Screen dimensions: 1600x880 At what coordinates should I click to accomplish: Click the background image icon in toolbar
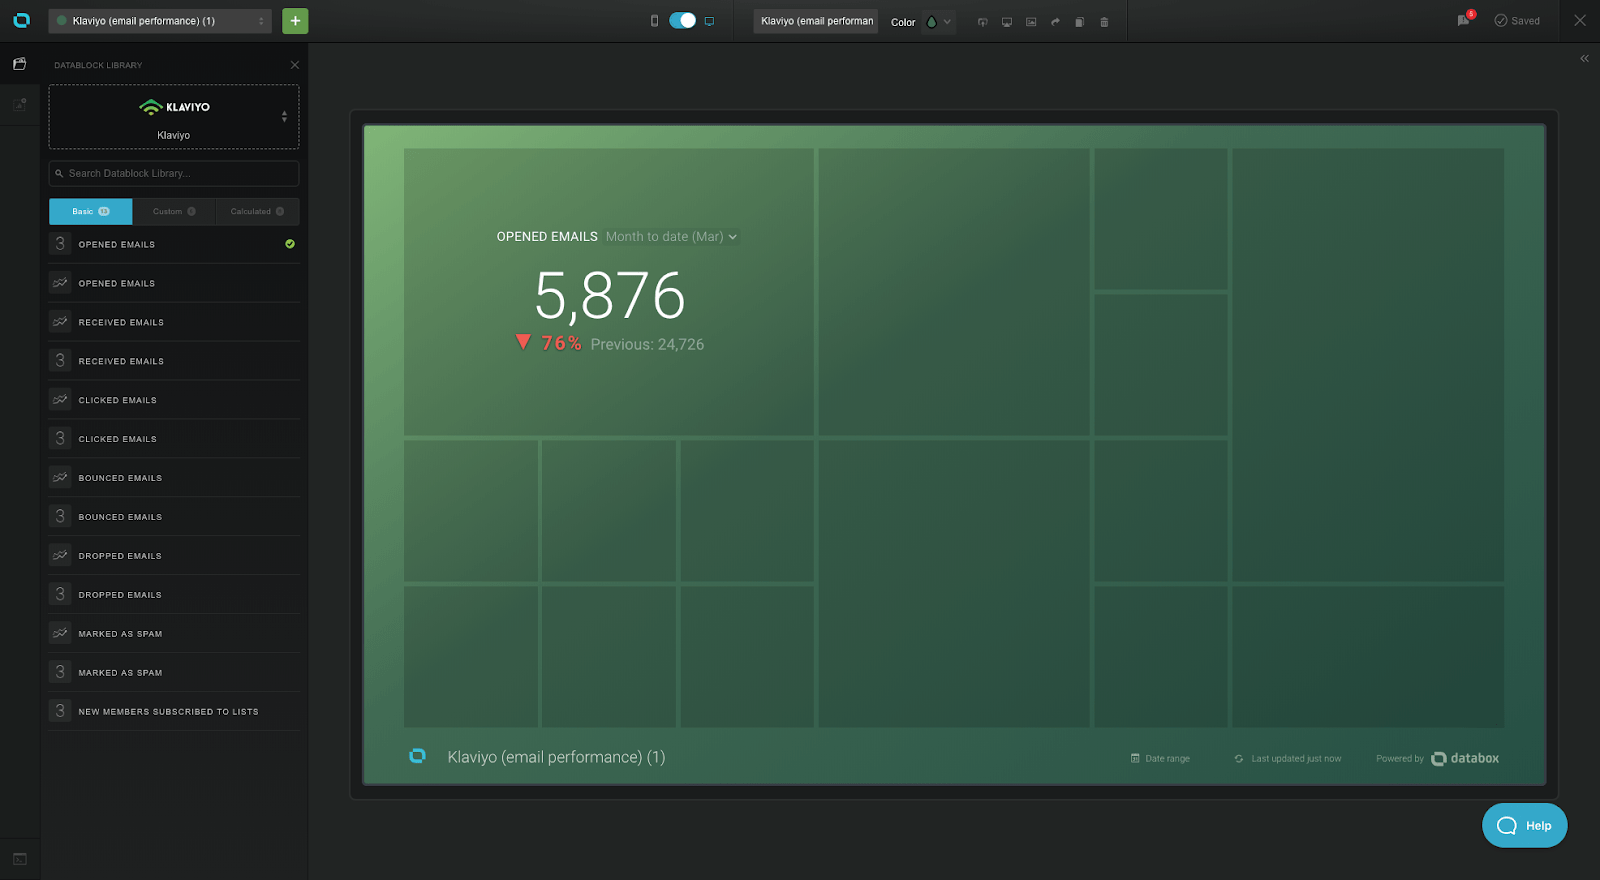[1031, 22]
